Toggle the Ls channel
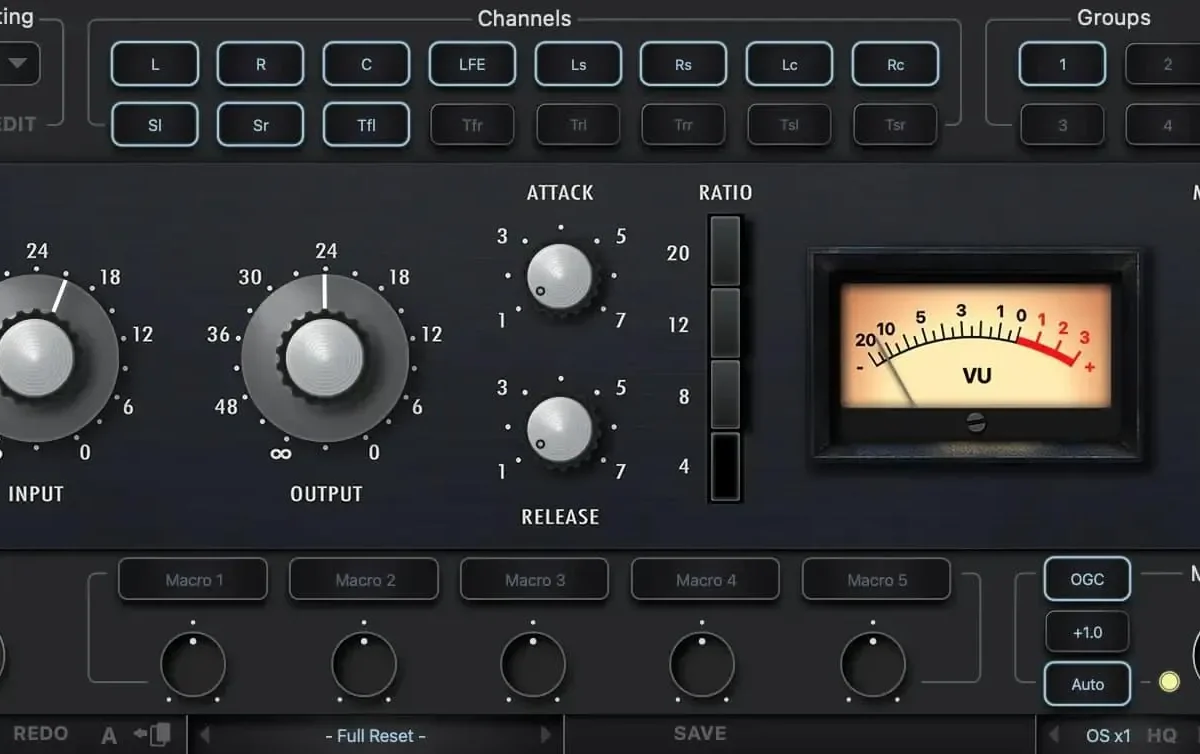 [x=578, y=64]
